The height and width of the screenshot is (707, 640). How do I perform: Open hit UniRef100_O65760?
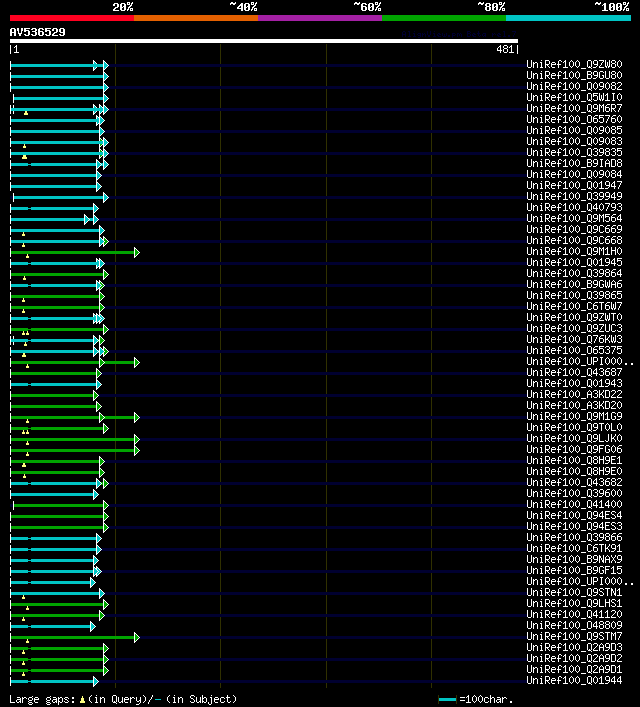[x=574, y=119]
